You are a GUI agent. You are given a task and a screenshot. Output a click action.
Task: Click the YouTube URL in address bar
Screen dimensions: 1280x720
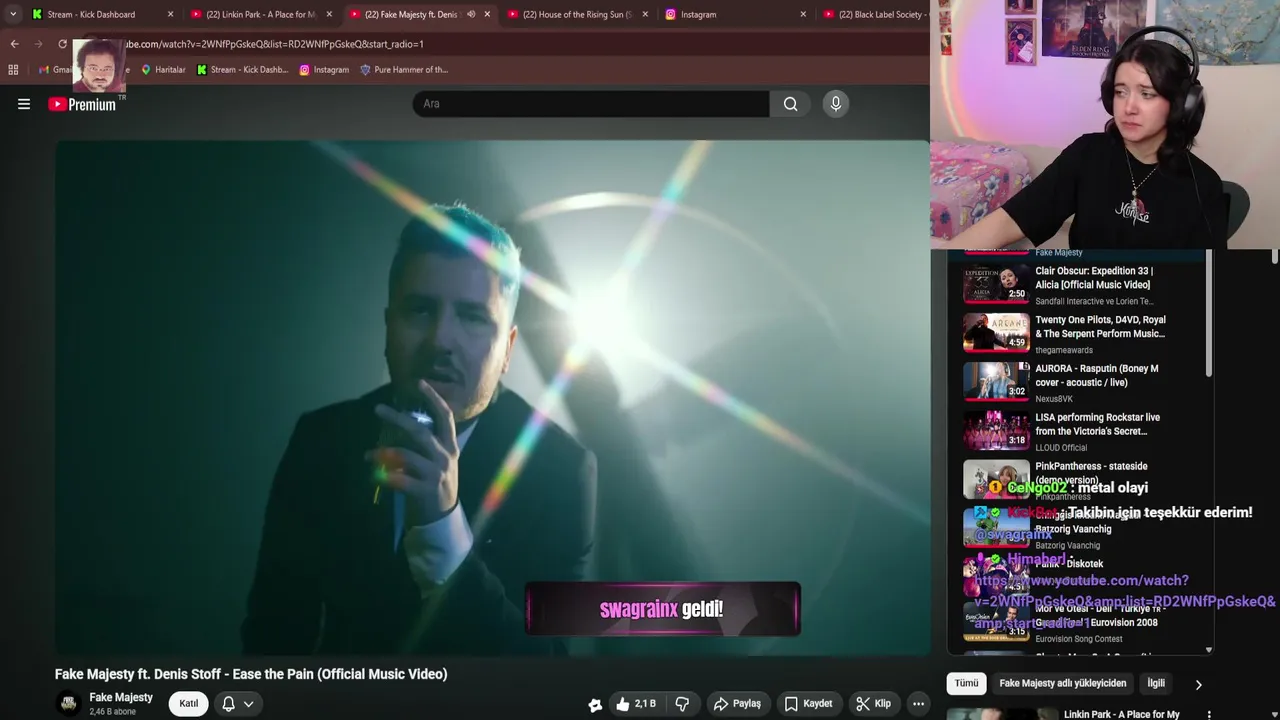pos(275,44)
